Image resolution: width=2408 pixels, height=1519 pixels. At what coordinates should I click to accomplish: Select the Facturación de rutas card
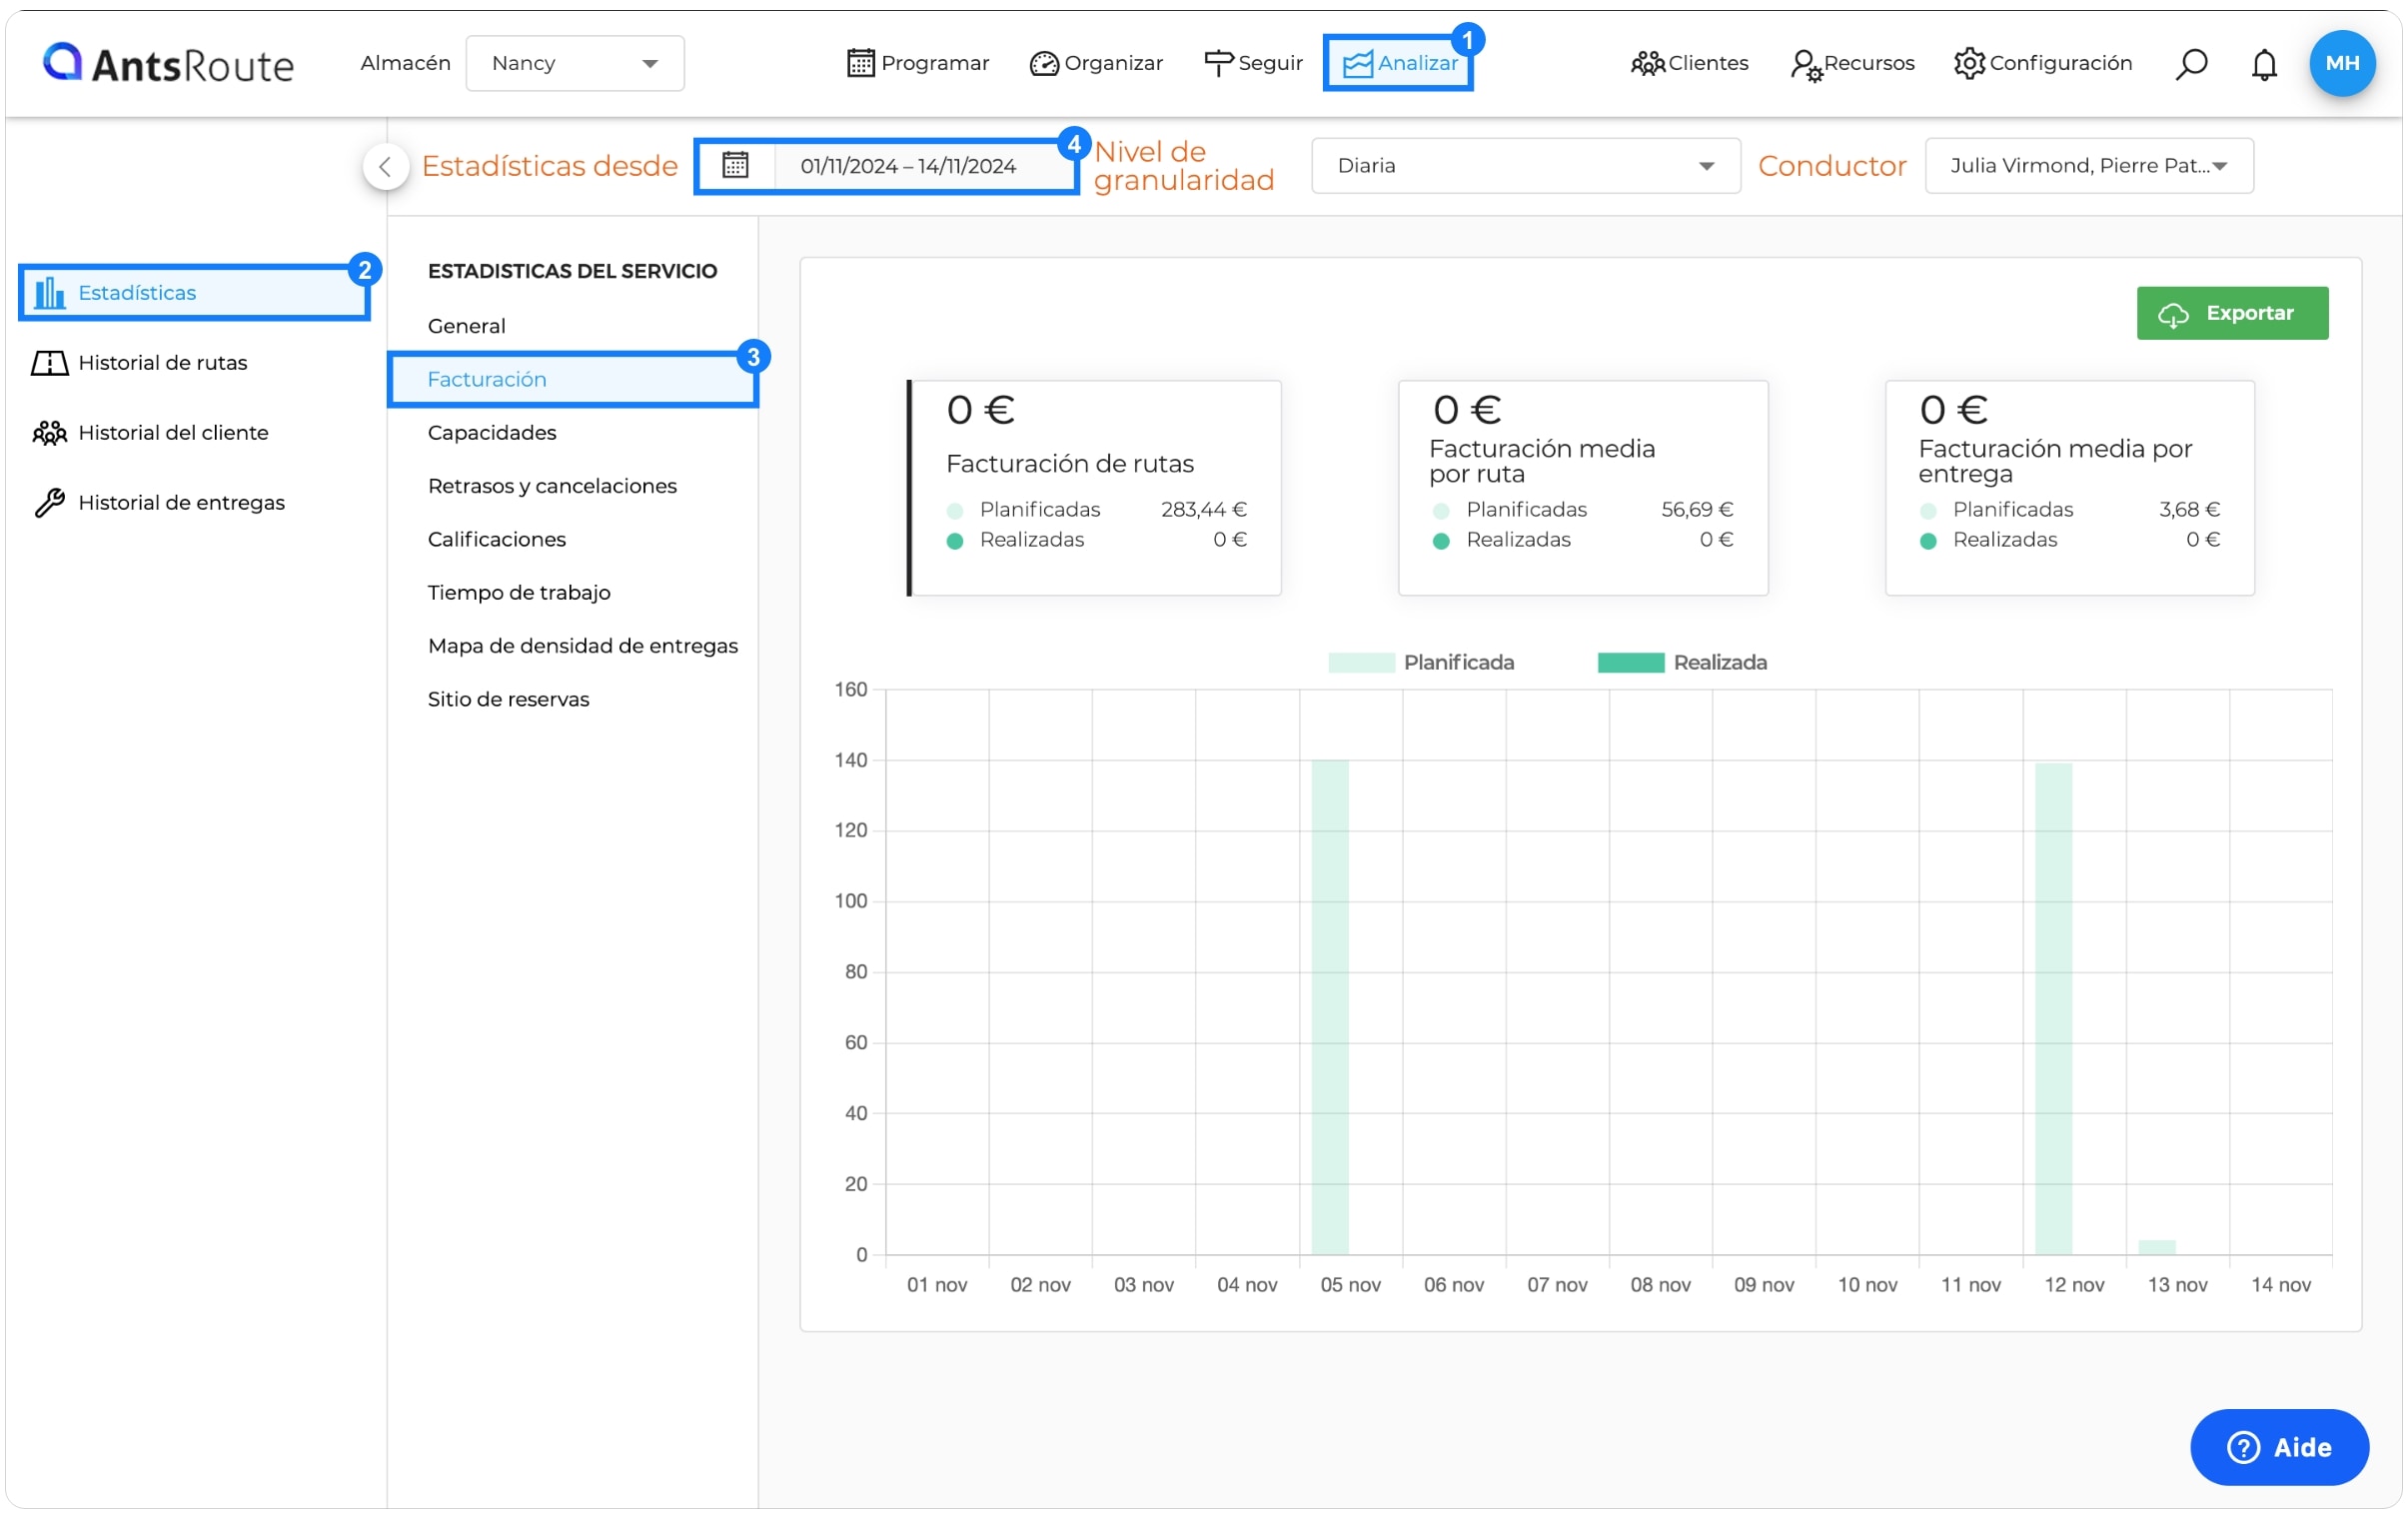tap(1094, 488)
